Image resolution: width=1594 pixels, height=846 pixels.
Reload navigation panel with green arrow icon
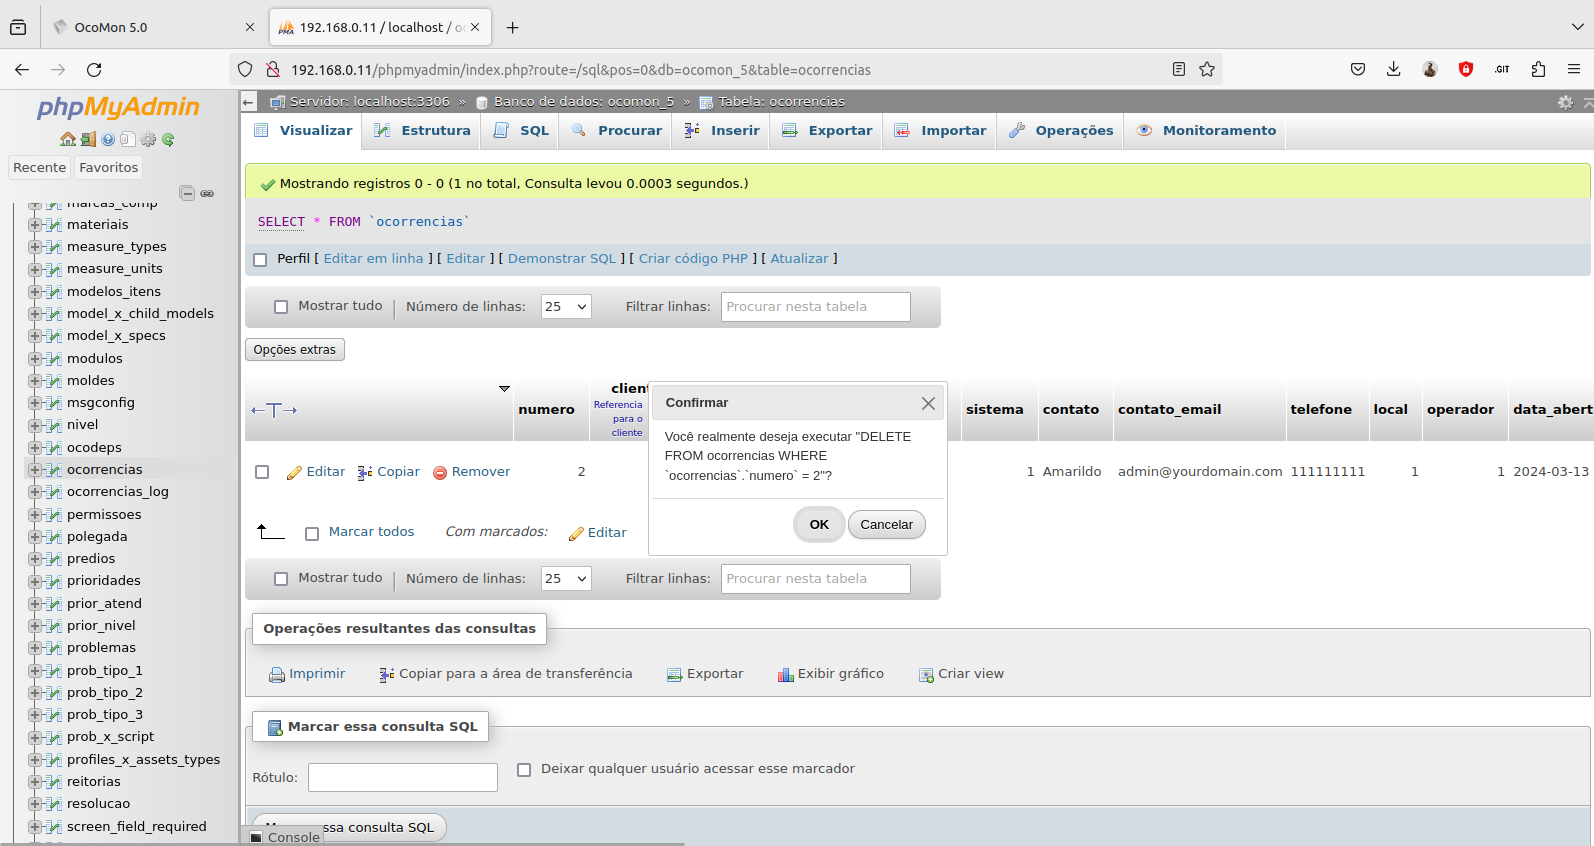coord(168,139)
